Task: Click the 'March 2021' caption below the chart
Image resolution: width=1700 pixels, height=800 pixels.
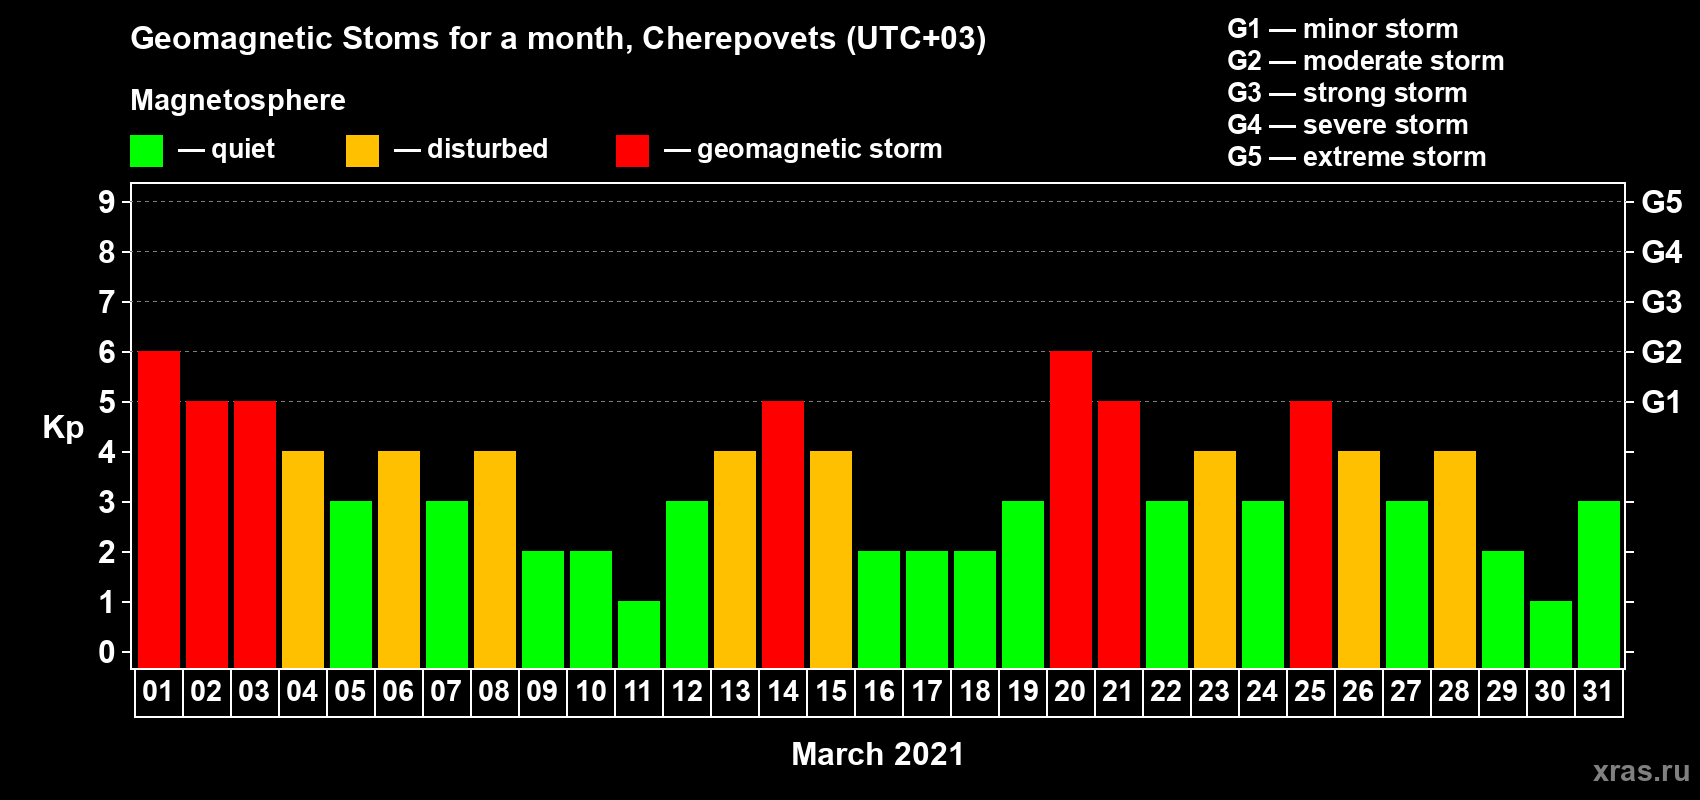Action: click(878, 754)
